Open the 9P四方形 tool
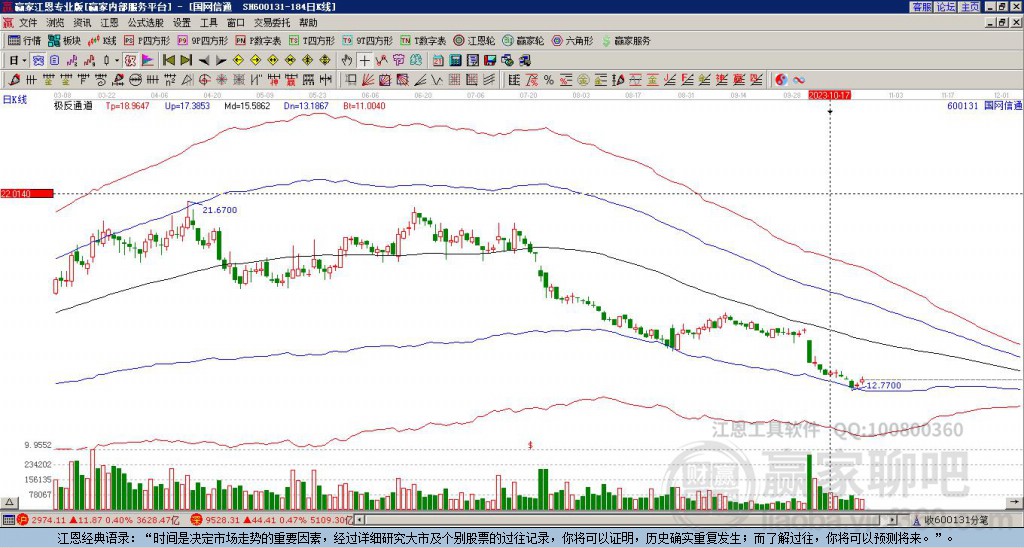 (203, 40)
